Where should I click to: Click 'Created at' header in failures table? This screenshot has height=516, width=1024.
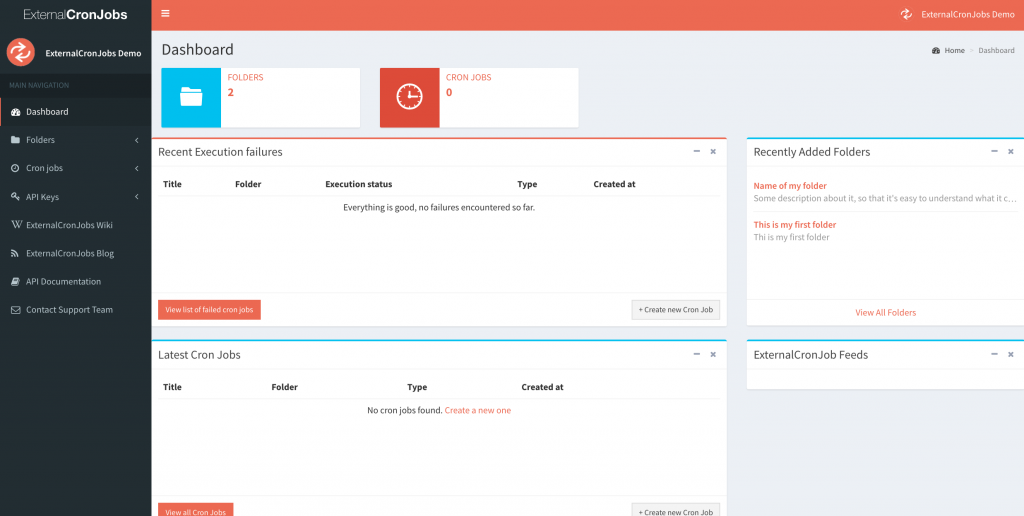(614, 184)
